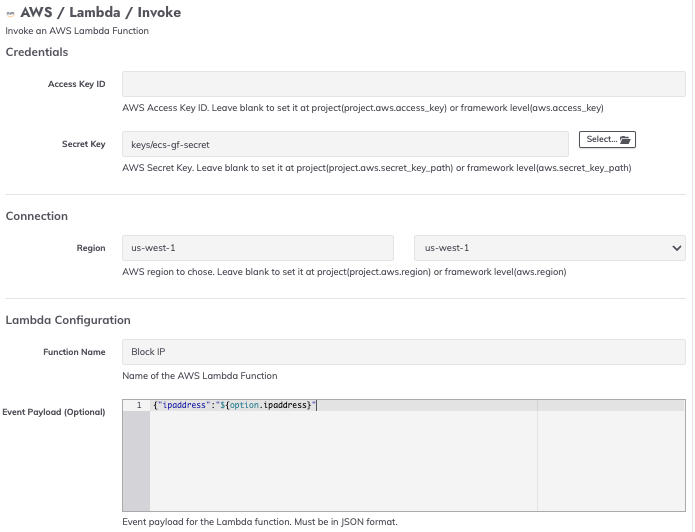Click the Lambda Configuration section heading

(68, 320)
